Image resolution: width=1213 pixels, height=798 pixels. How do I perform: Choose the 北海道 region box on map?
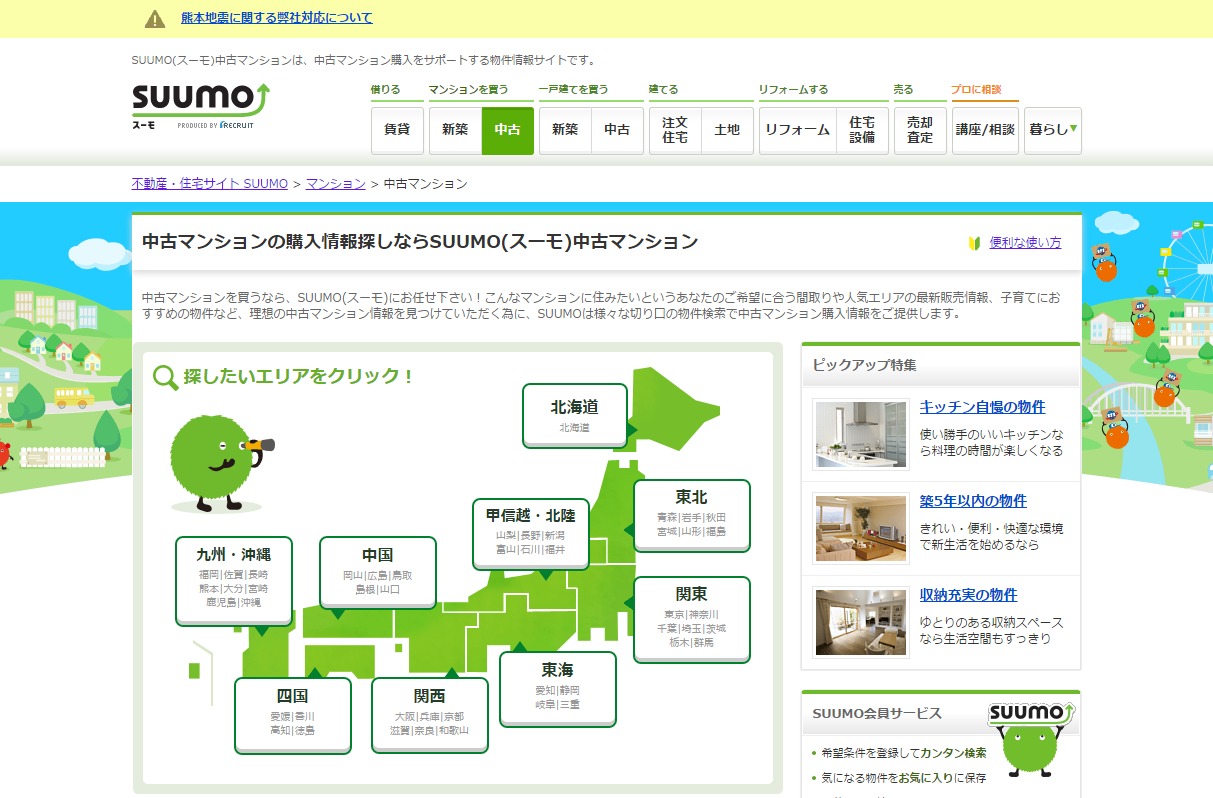coord(575,416)
